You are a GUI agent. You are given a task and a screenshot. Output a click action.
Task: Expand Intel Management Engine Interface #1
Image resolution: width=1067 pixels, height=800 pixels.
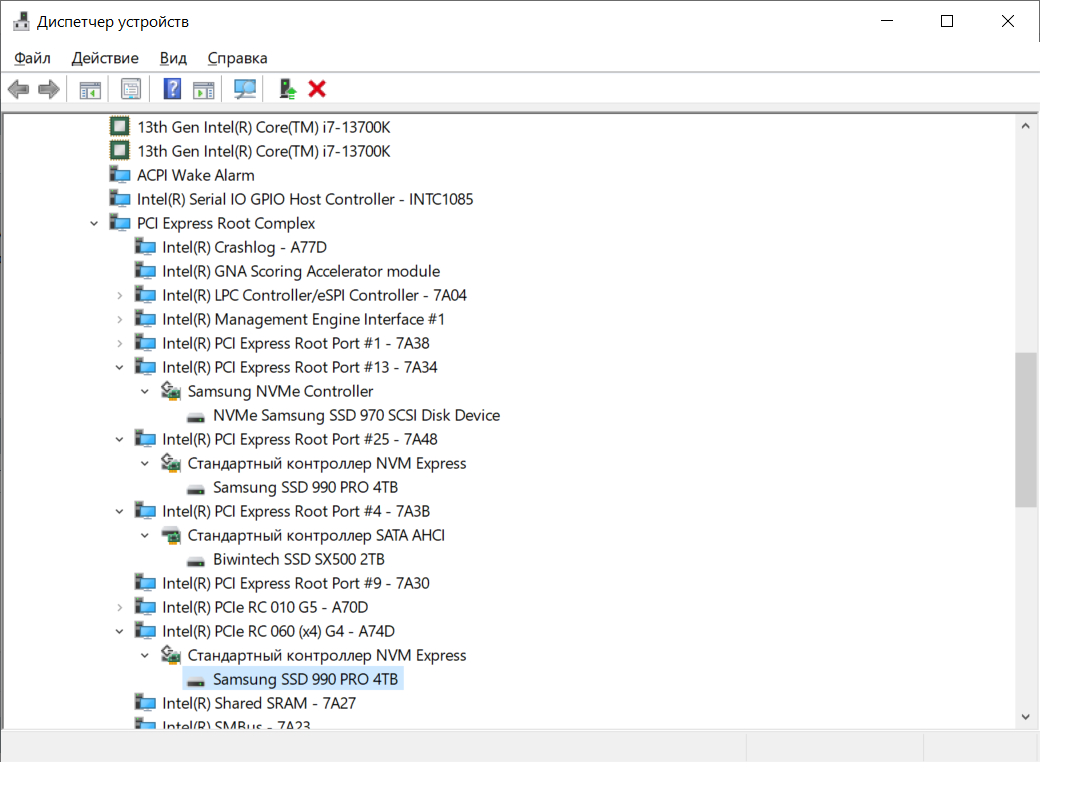(120, 319)
